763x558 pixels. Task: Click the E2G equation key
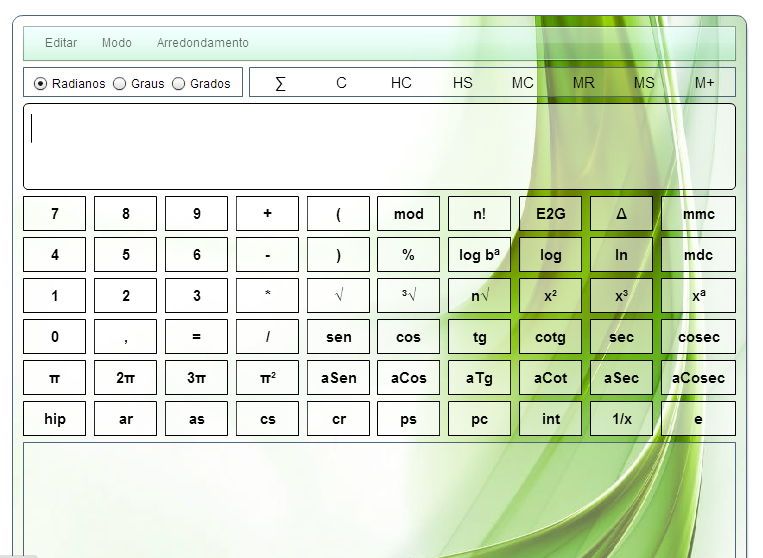click(550, 214)
